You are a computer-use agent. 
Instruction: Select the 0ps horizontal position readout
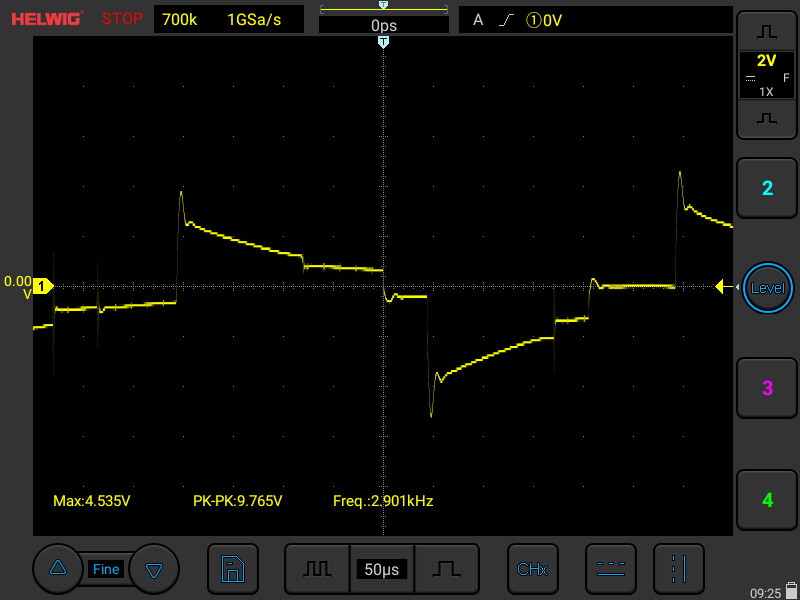pyautogui.click(x=384, y=25)
